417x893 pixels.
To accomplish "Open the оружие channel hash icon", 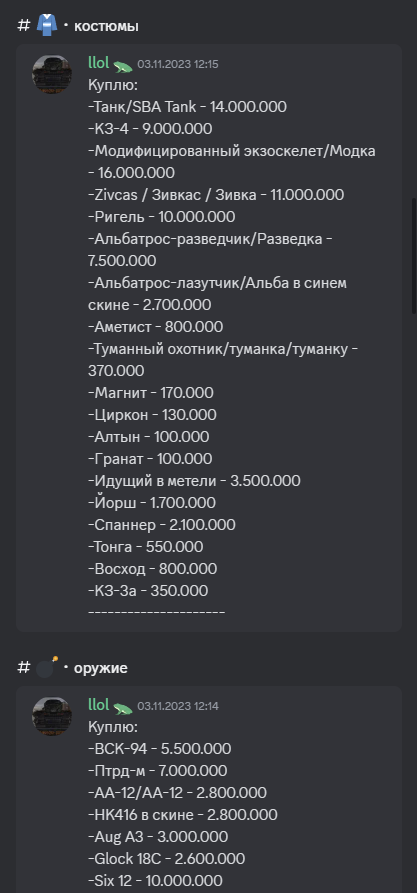I will point(23,668).
